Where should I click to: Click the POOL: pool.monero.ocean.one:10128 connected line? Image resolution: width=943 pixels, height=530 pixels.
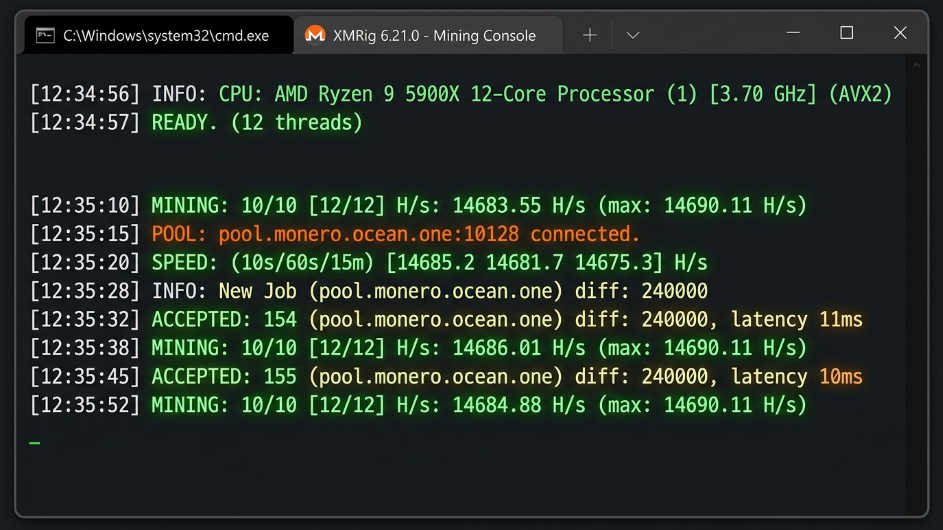(x=334, y=233)
